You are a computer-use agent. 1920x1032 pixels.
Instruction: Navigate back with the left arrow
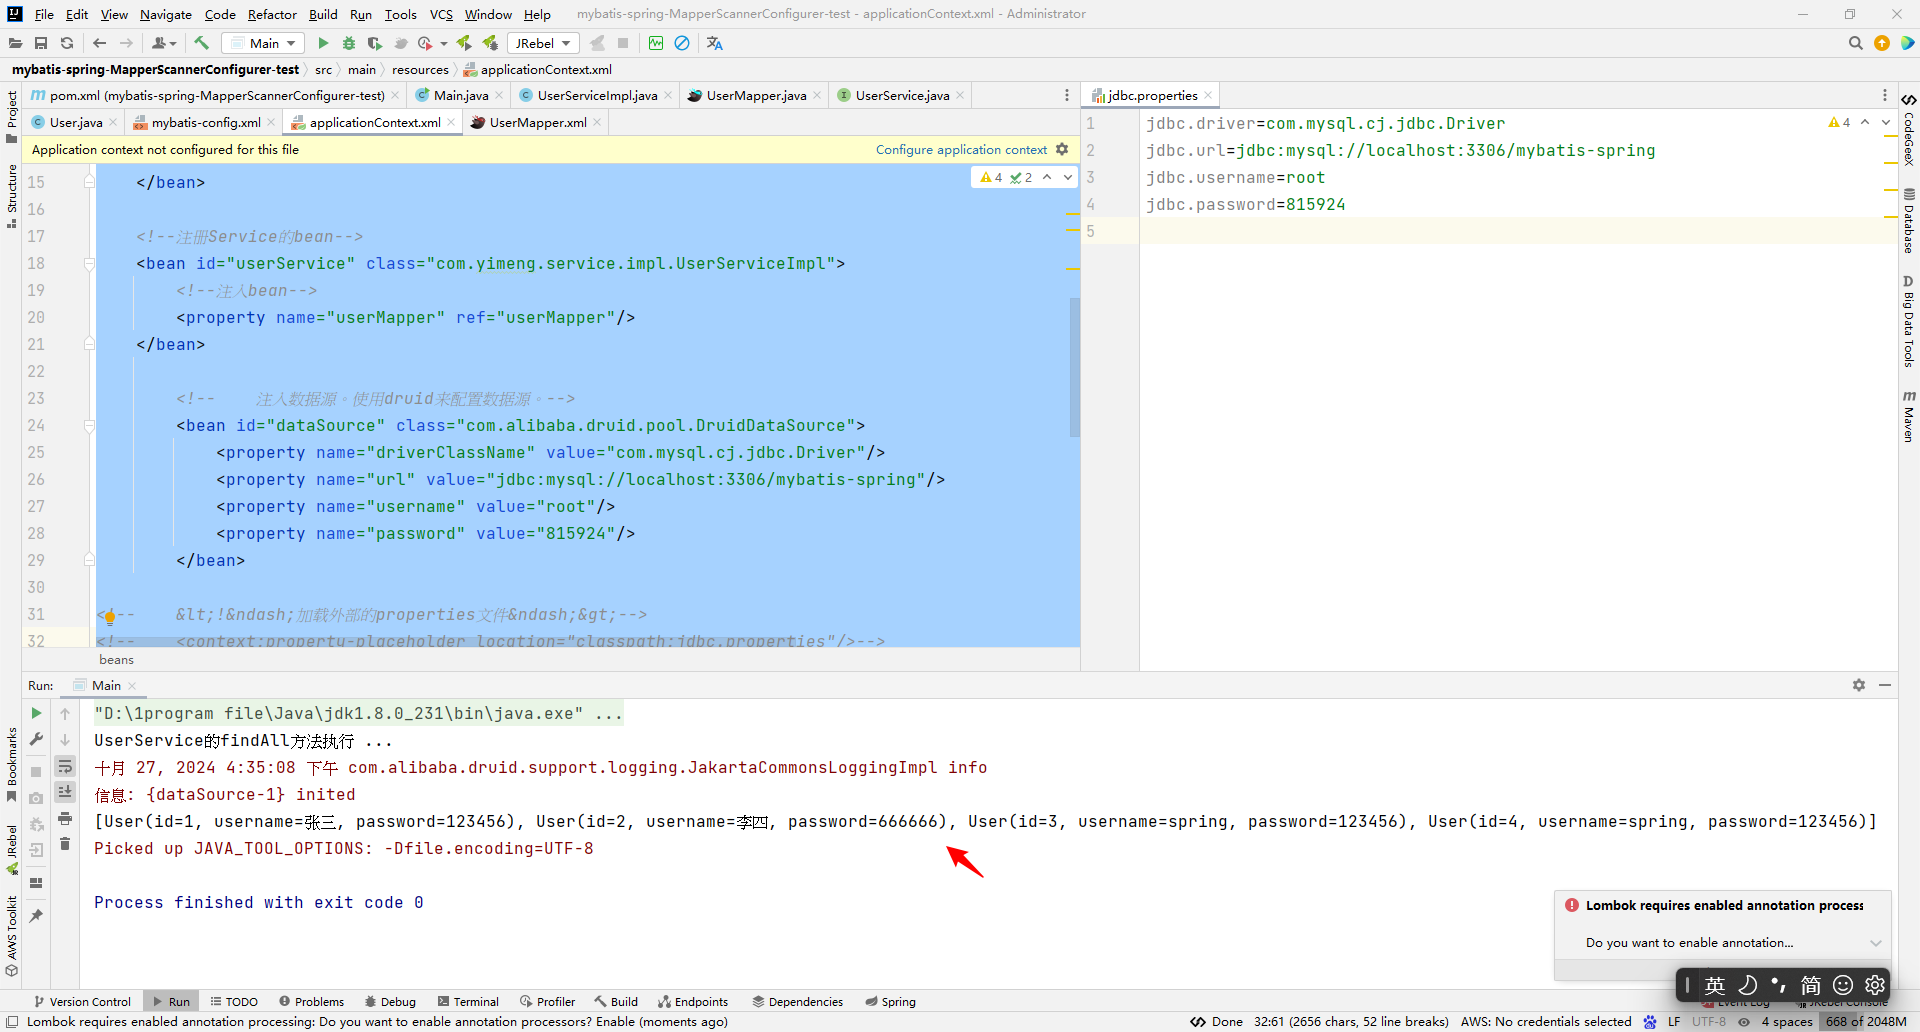[99, 43]
